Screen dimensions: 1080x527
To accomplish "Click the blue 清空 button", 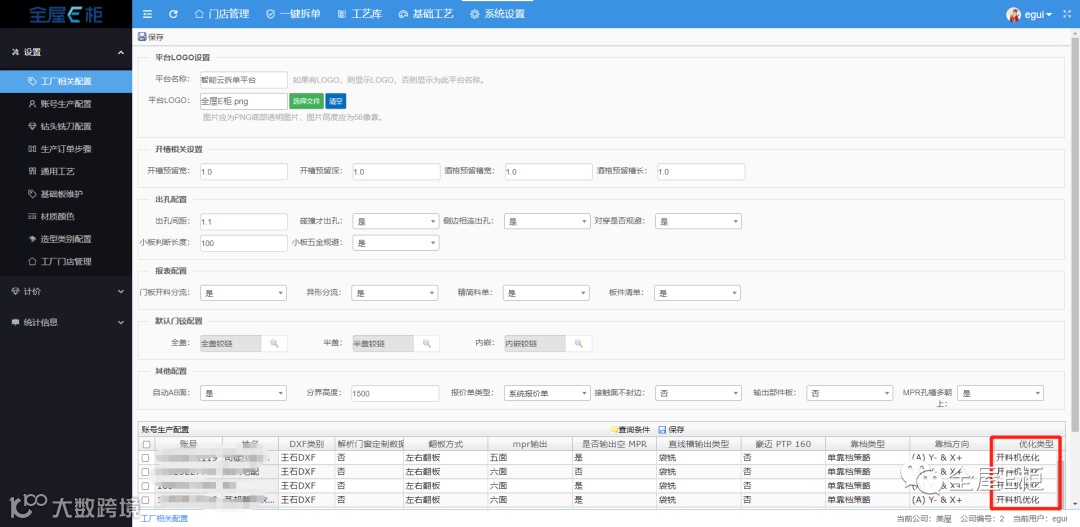I will (335, 101).
